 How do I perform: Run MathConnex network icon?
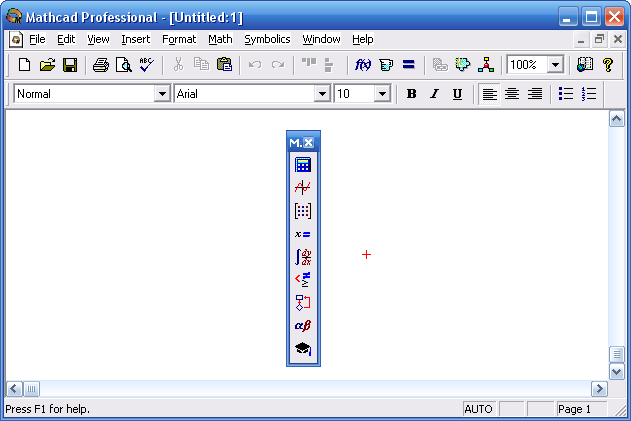coord(486,64)
